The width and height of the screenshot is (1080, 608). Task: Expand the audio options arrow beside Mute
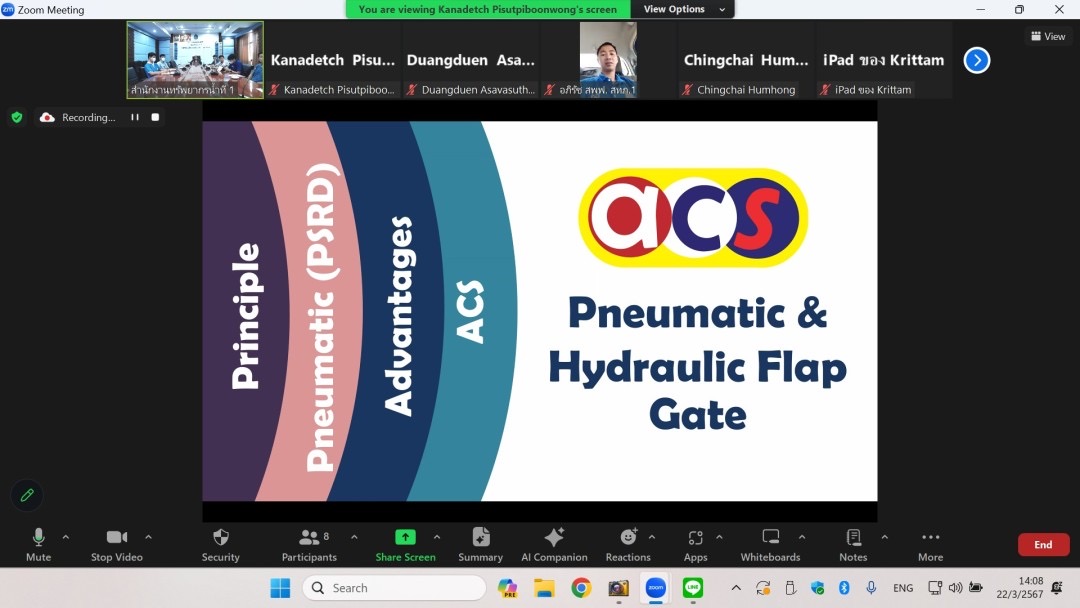click(66, 537)
